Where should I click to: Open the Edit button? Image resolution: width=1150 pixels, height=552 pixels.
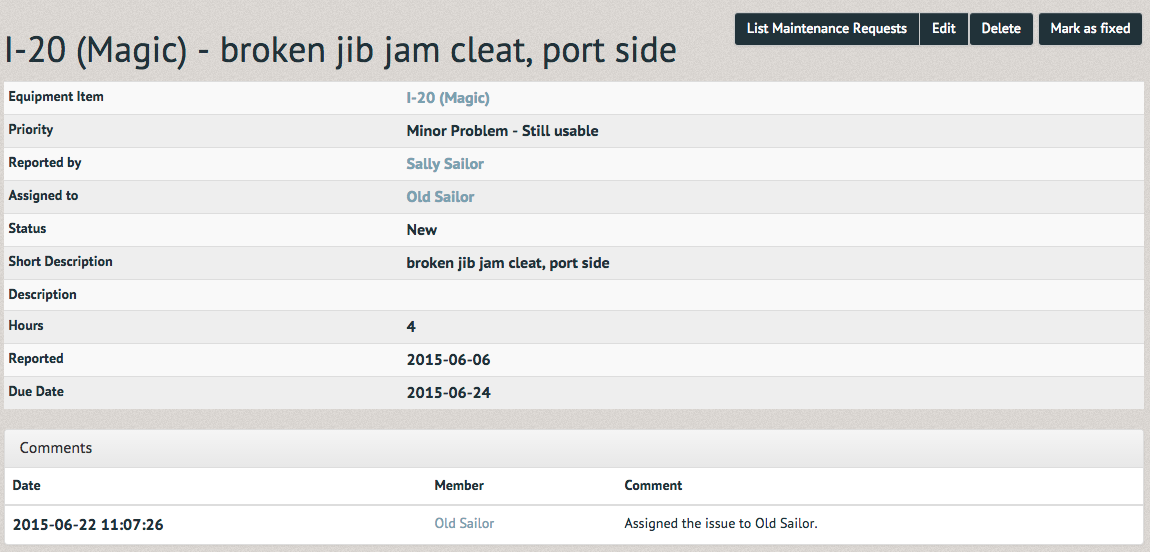[944, 29]
